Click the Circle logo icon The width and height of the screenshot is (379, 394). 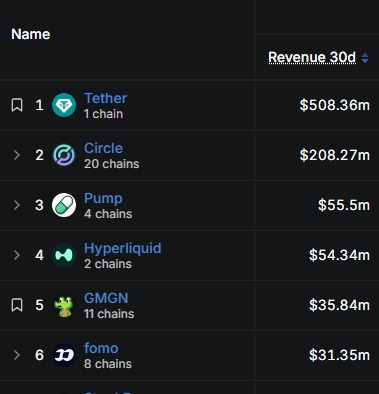coord(64,155)
